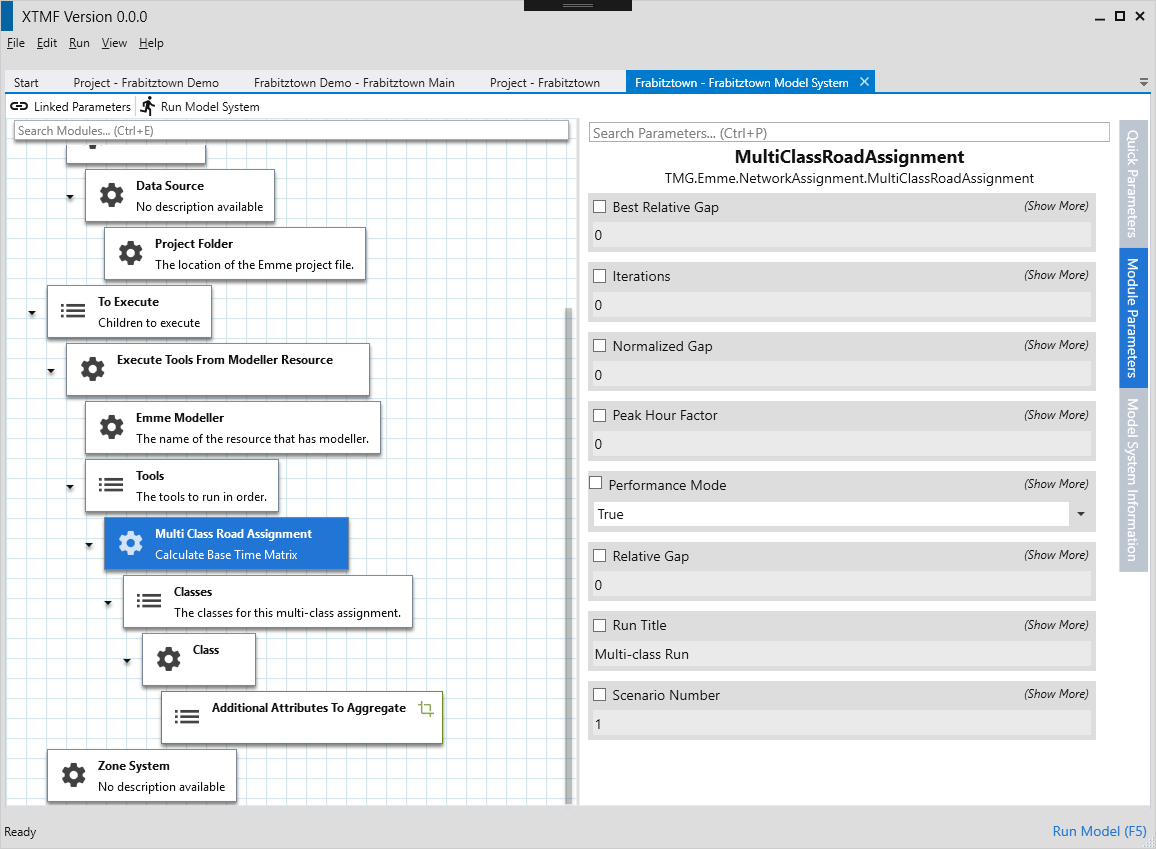Click the gear icon of Emme Modeller module
1156x849 pixels.
click(112, 427)
